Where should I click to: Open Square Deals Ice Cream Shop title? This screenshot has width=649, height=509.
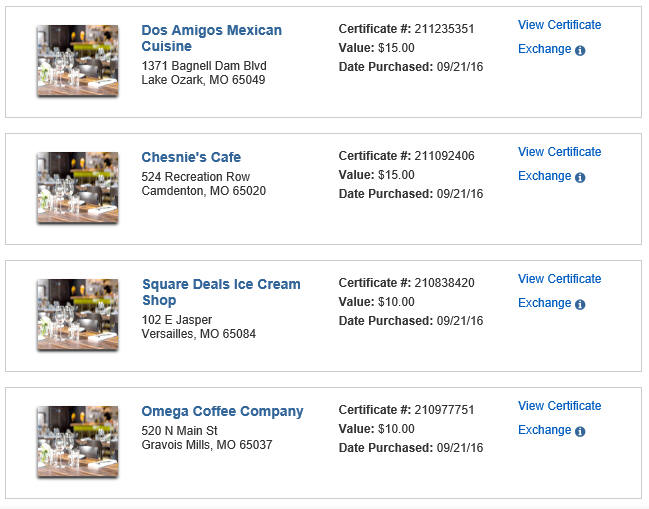pos(221,292)
